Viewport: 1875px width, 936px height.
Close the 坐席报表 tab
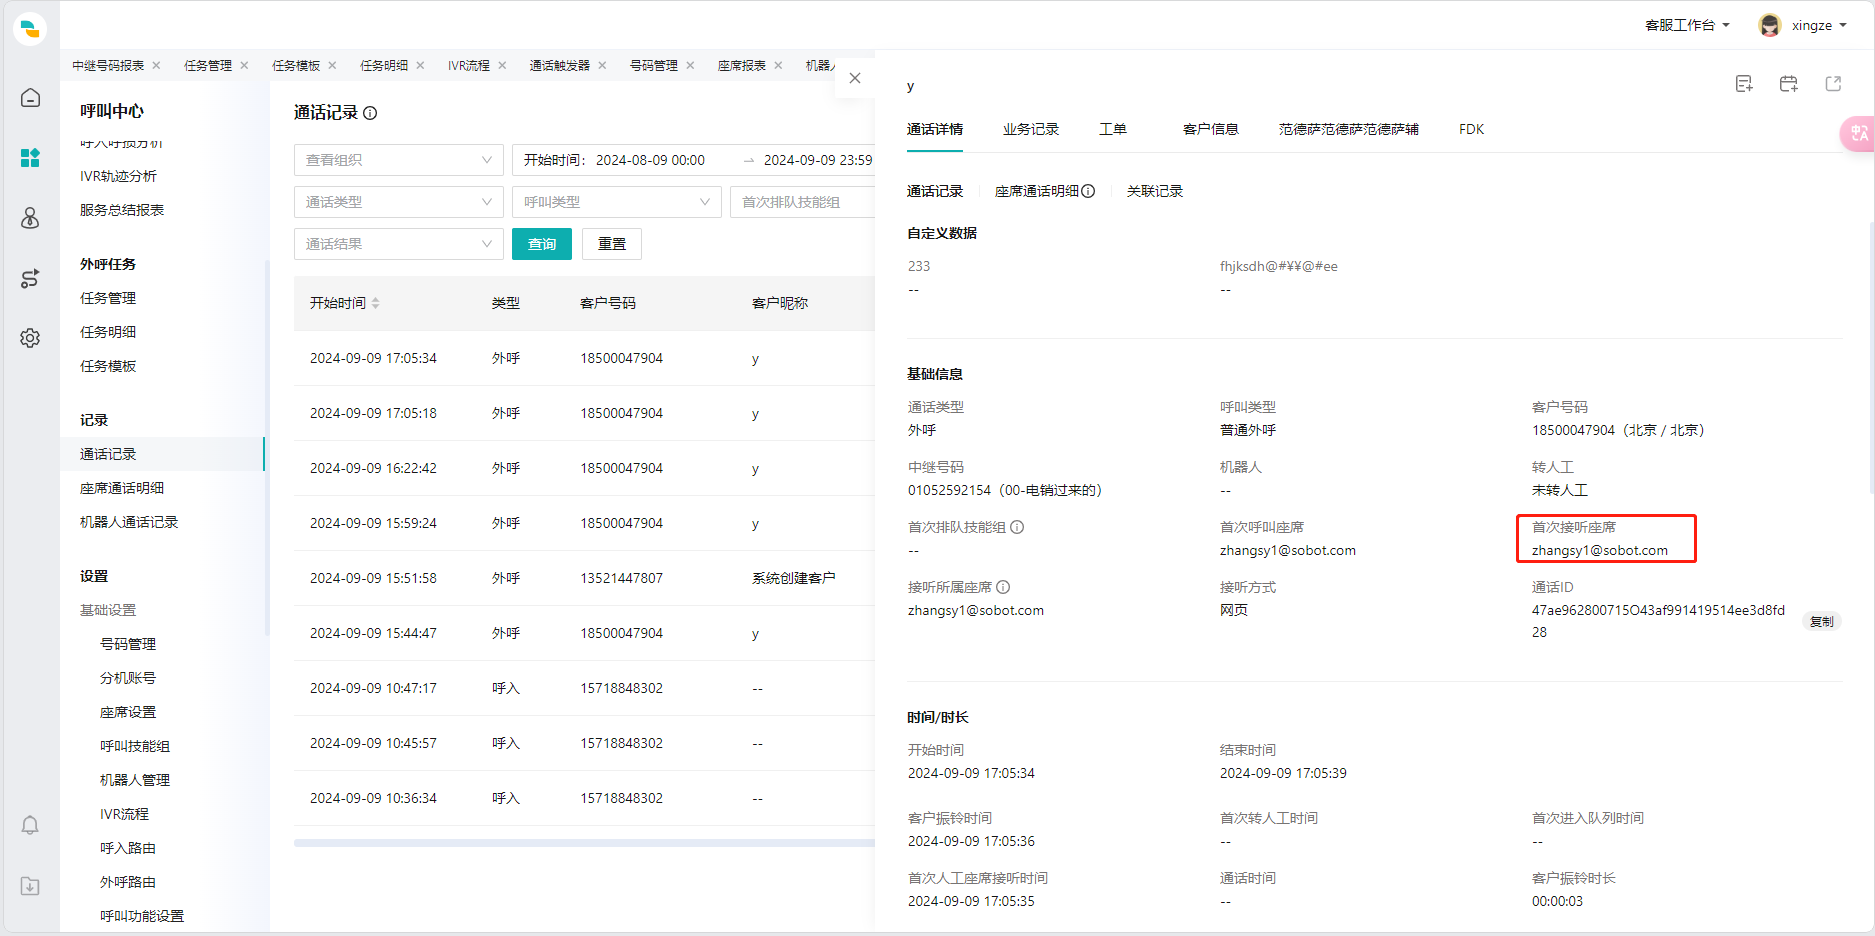778,65
